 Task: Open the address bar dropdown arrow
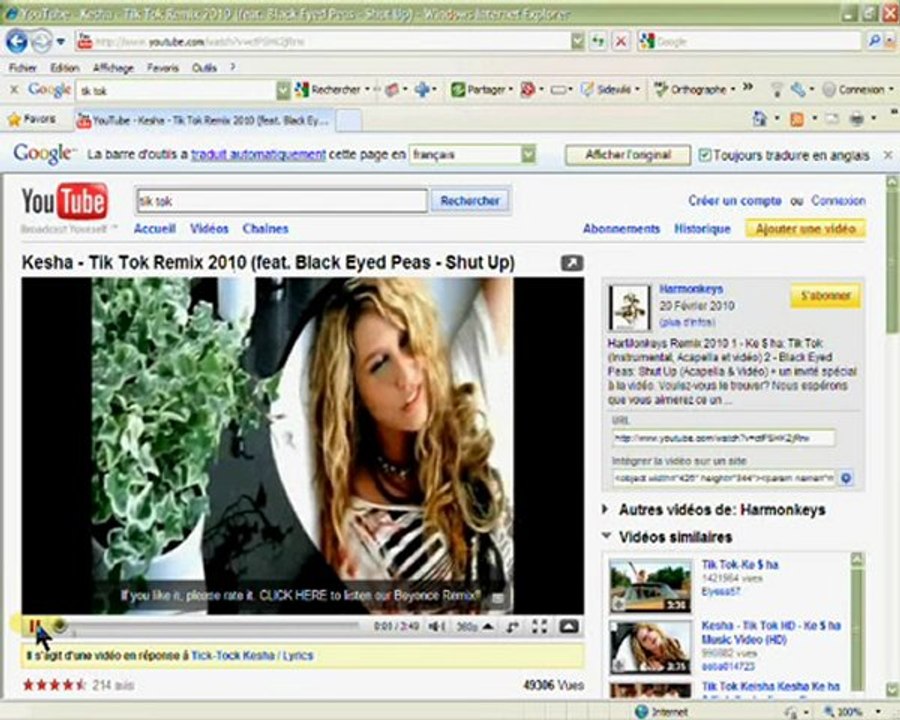[578, 41]
